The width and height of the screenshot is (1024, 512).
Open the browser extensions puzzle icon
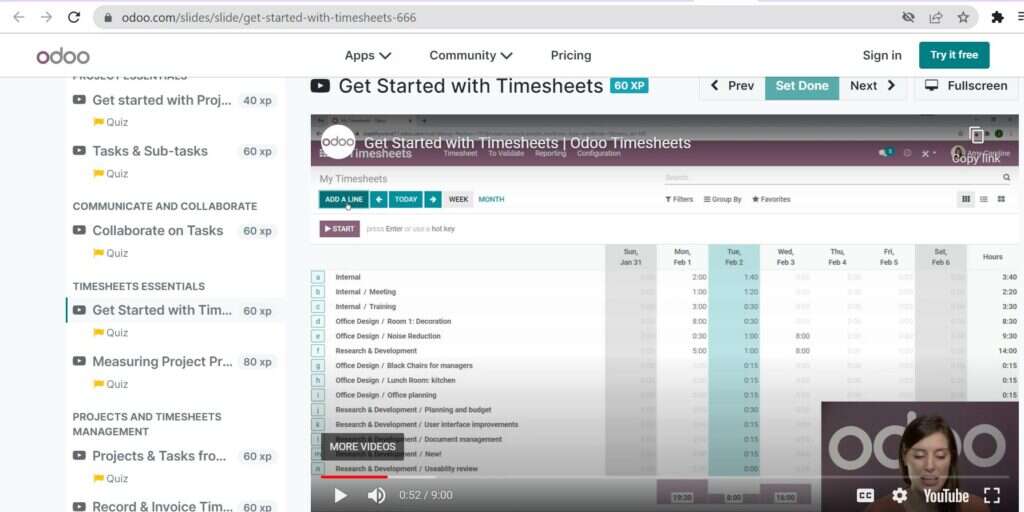pyautogui.click(x=997, y=18)
